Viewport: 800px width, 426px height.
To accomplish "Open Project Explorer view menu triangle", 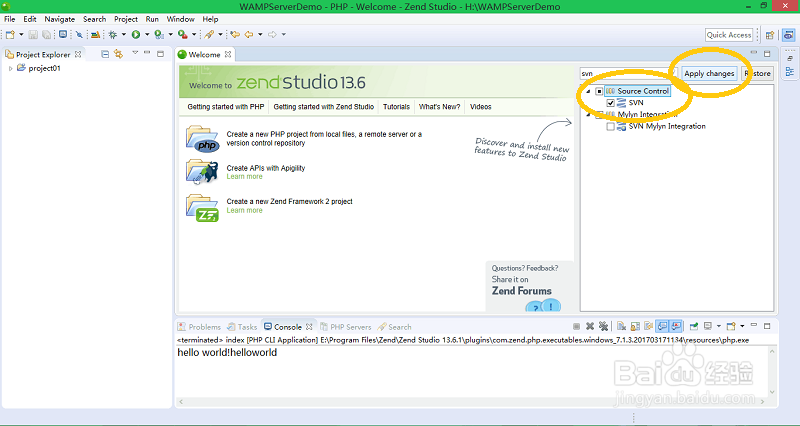I will point(135,53).
